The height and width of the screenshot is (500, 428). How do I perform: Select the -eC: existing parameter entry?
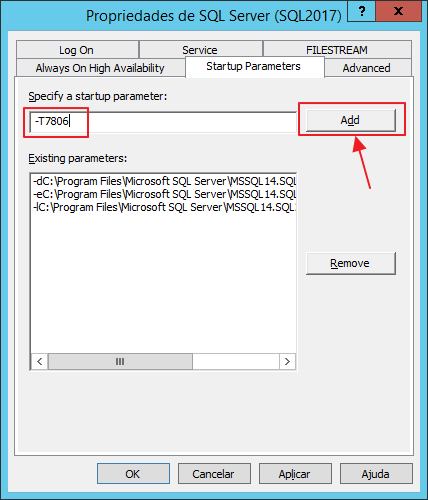(164, 194)
